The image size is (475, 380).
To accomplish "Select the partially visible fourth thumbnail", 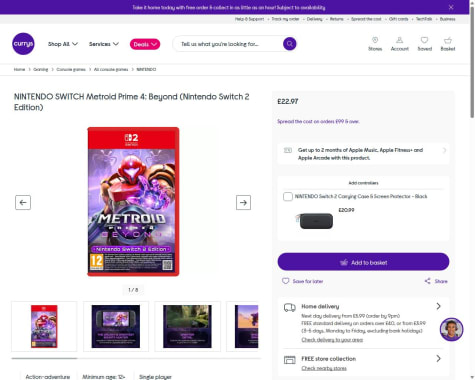I will (x=243, y=326).
